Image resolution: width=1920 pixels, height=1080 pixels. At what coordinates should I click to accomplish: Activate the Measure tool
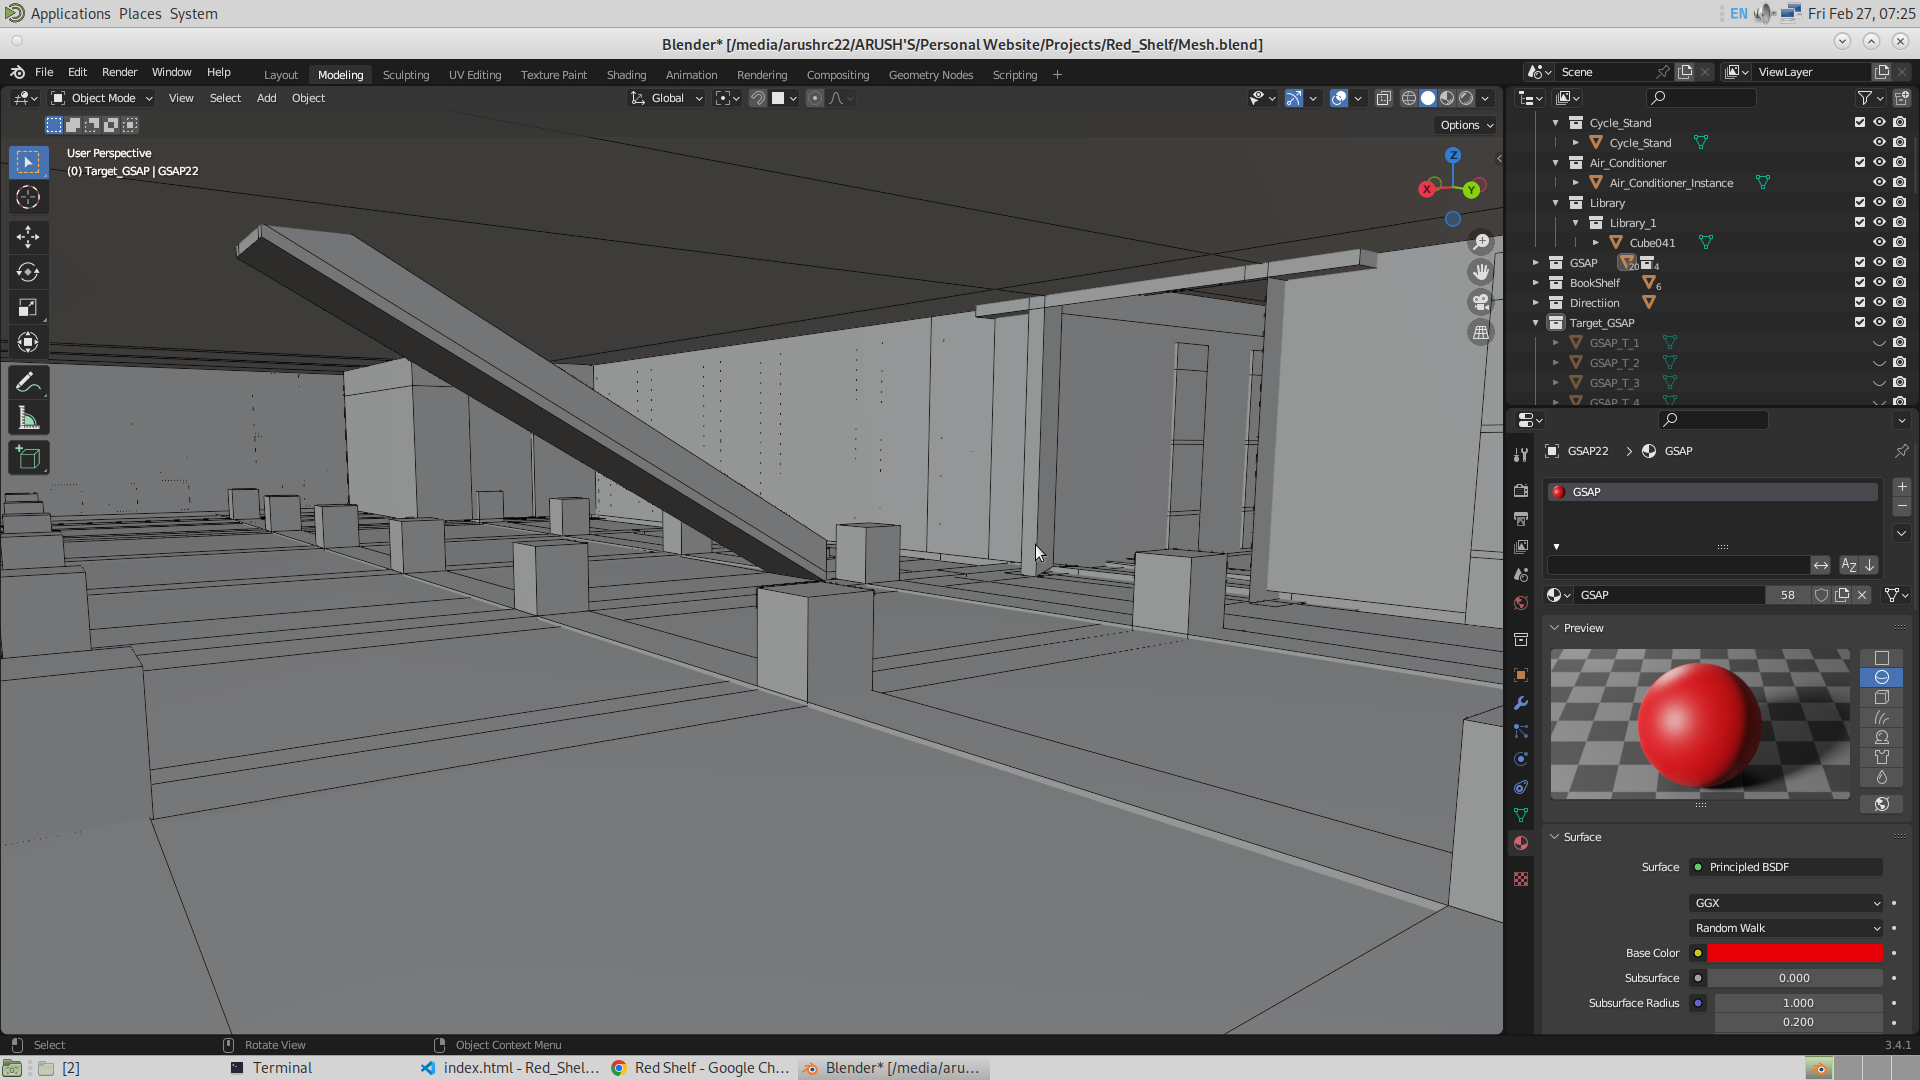tap(28, 417)
